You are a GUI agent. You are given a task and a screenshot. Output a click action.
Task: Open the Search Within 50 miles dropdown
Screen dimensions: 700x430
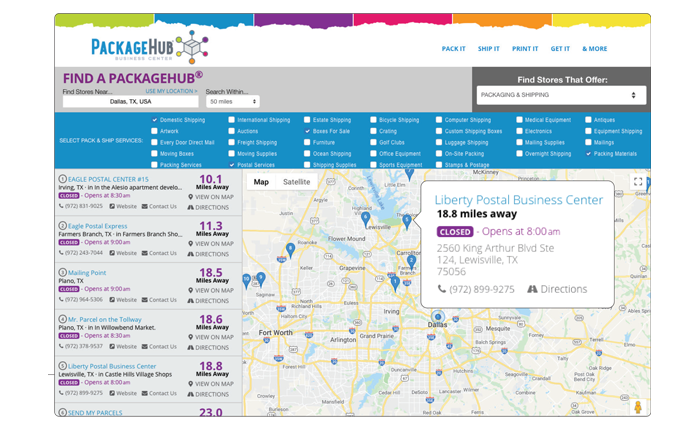coord(233,102)
